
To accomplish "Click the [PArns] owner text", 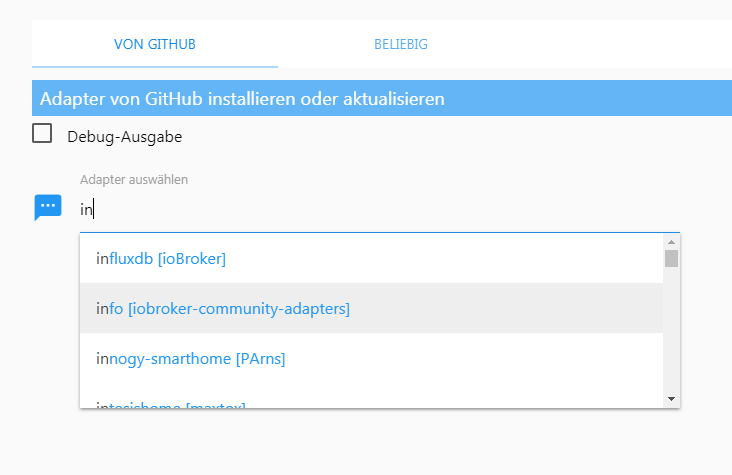I will (260, 358).
